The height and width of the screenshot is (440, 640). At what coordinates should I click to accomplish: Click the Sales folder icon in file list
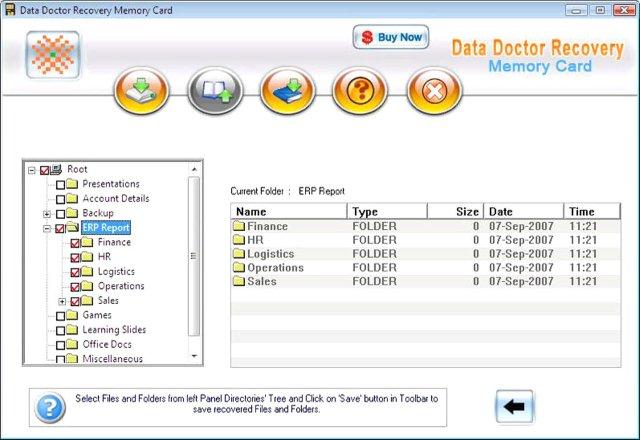pos(239,281)
